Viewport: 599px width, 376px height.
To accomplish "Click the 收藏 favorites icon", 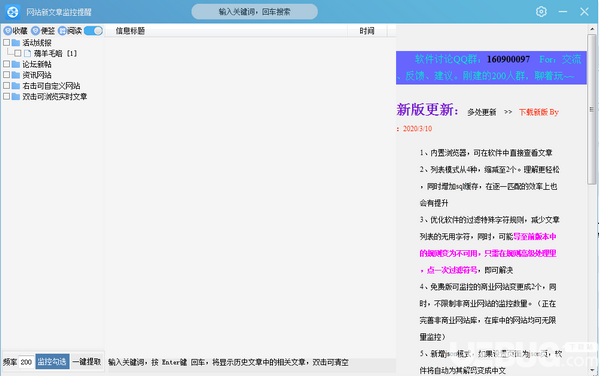I will pyautogui.click(x=8, y=31).
